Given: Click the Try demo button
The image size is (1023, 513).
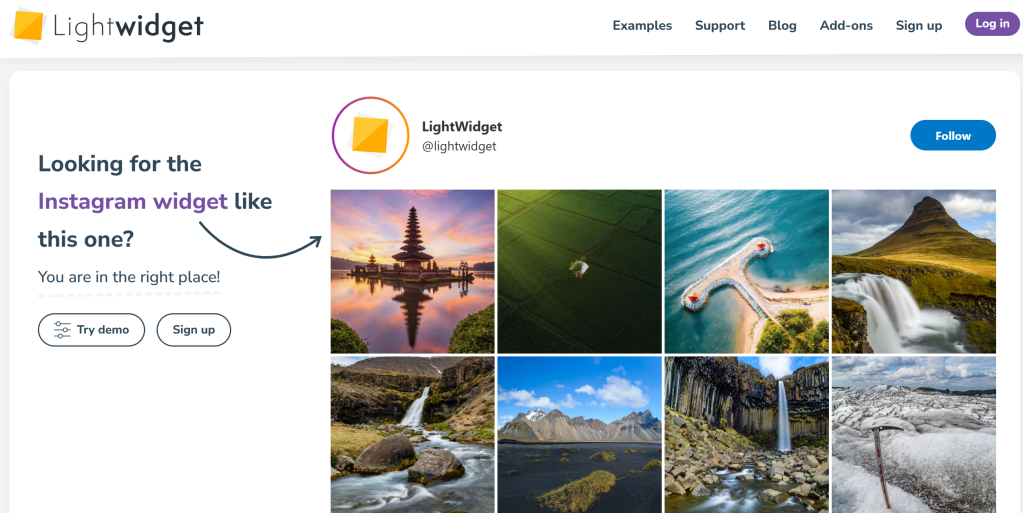Looking at the screenshot, I should tap(91, 330).
